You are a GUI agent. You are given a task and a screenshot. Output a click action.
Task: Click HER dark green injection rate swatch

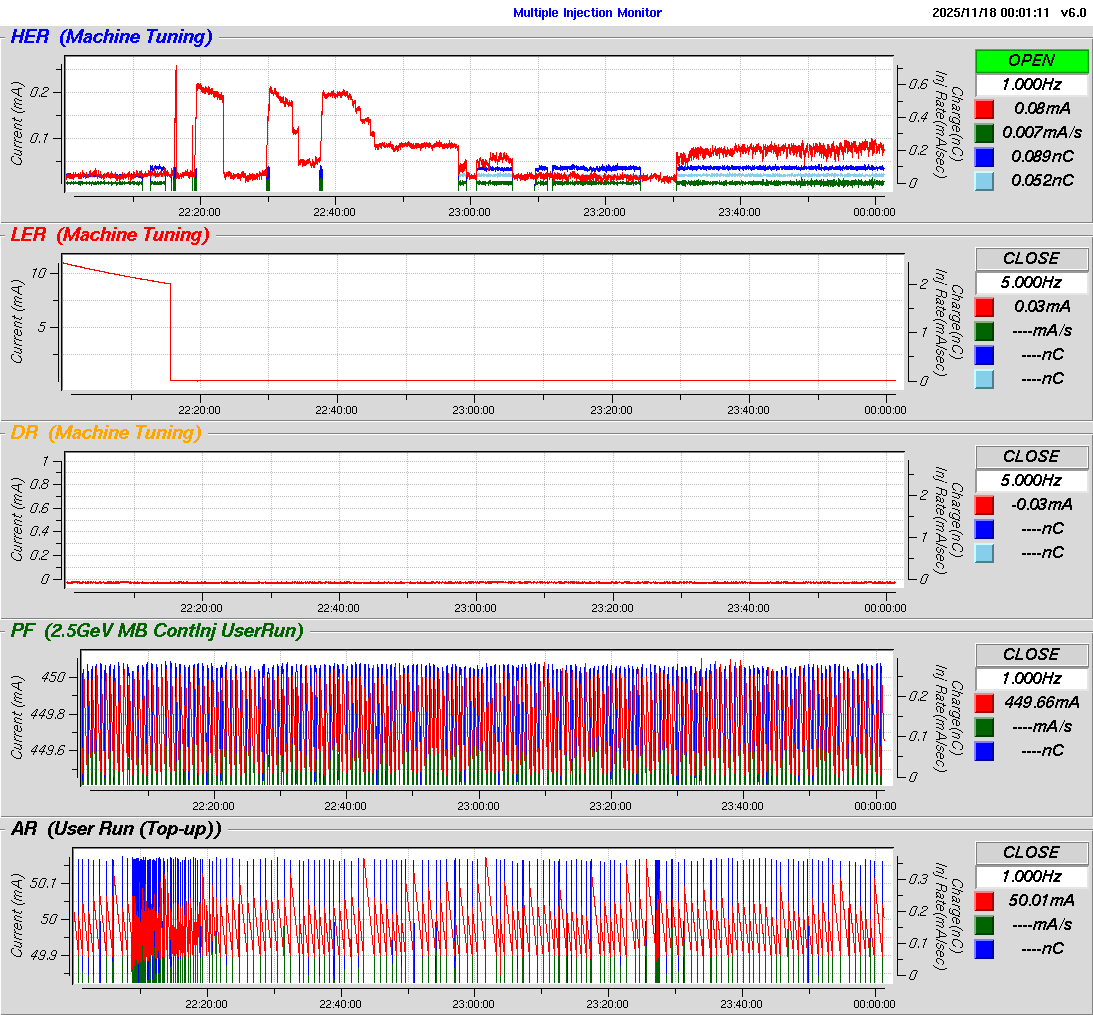985,132
